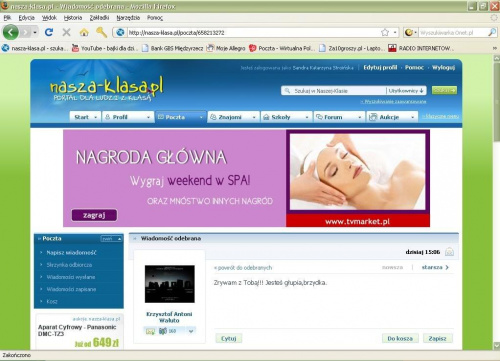Click the green browser back arrow
The height and width of the screenshot is (361, 500).
(11, 32)
